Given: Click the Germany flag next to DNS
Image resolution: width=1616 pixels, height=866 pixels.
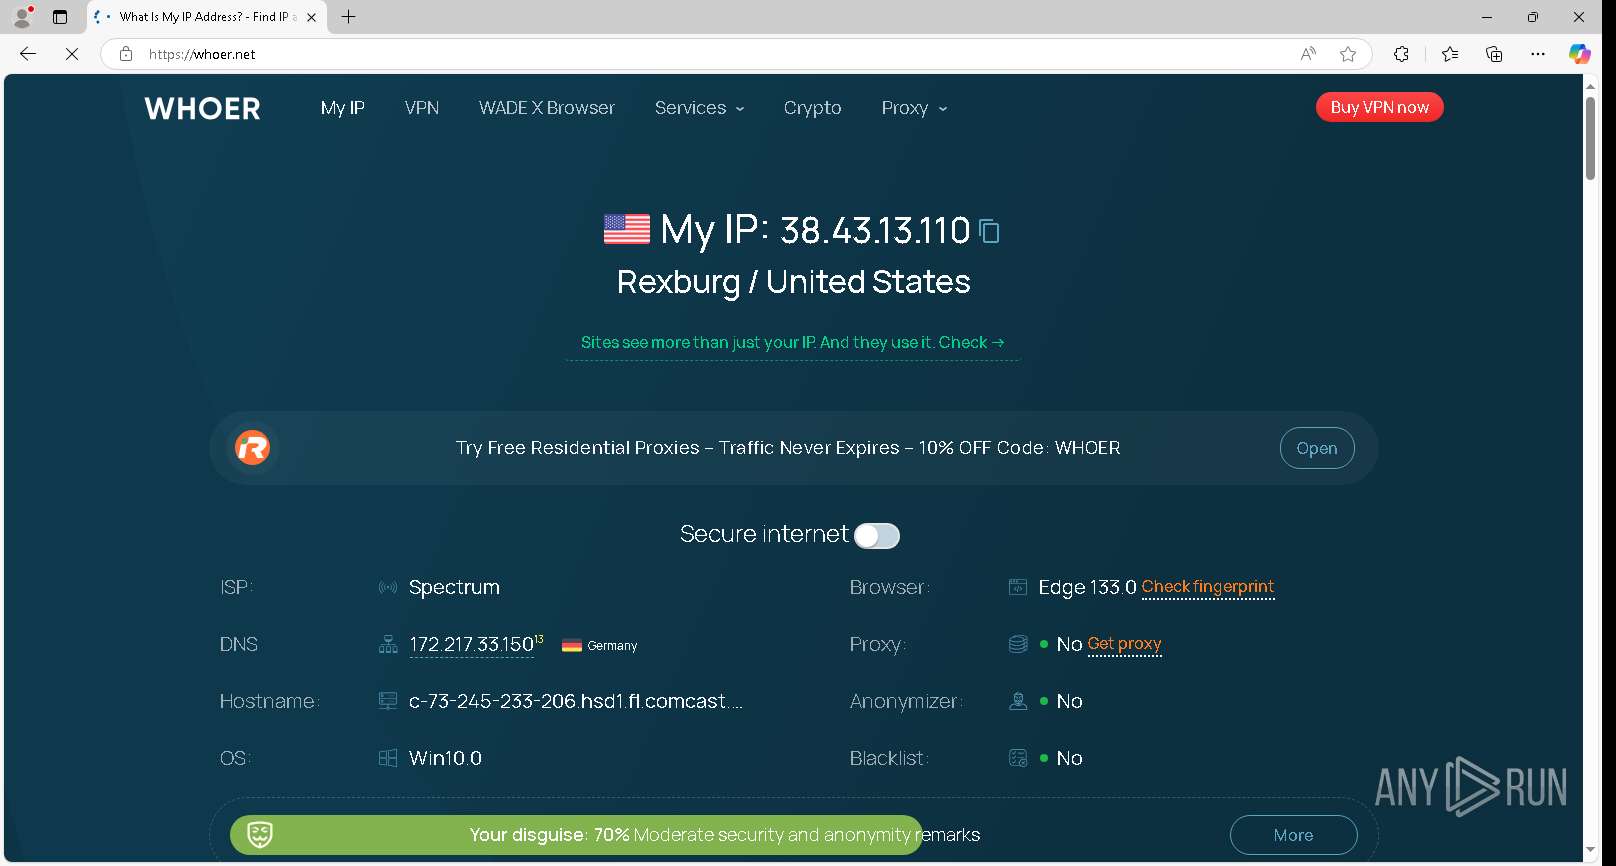Looking at the screenshot, I should click(572, 646).
